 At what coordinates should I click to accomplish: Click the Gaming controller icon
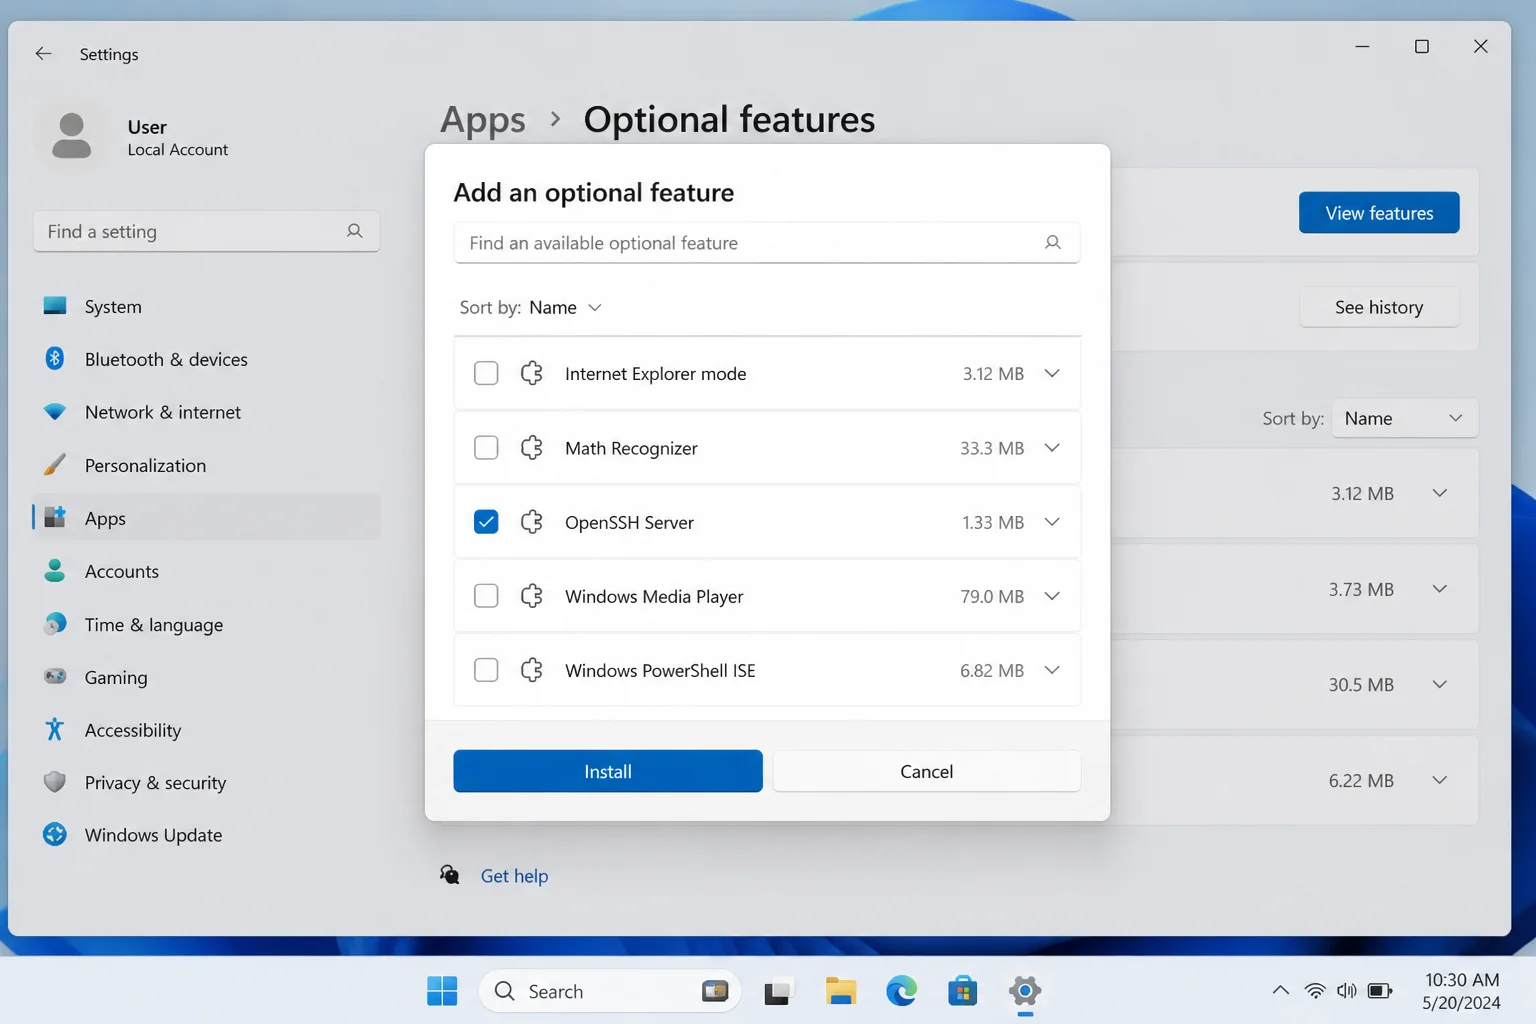pos(55,676)
